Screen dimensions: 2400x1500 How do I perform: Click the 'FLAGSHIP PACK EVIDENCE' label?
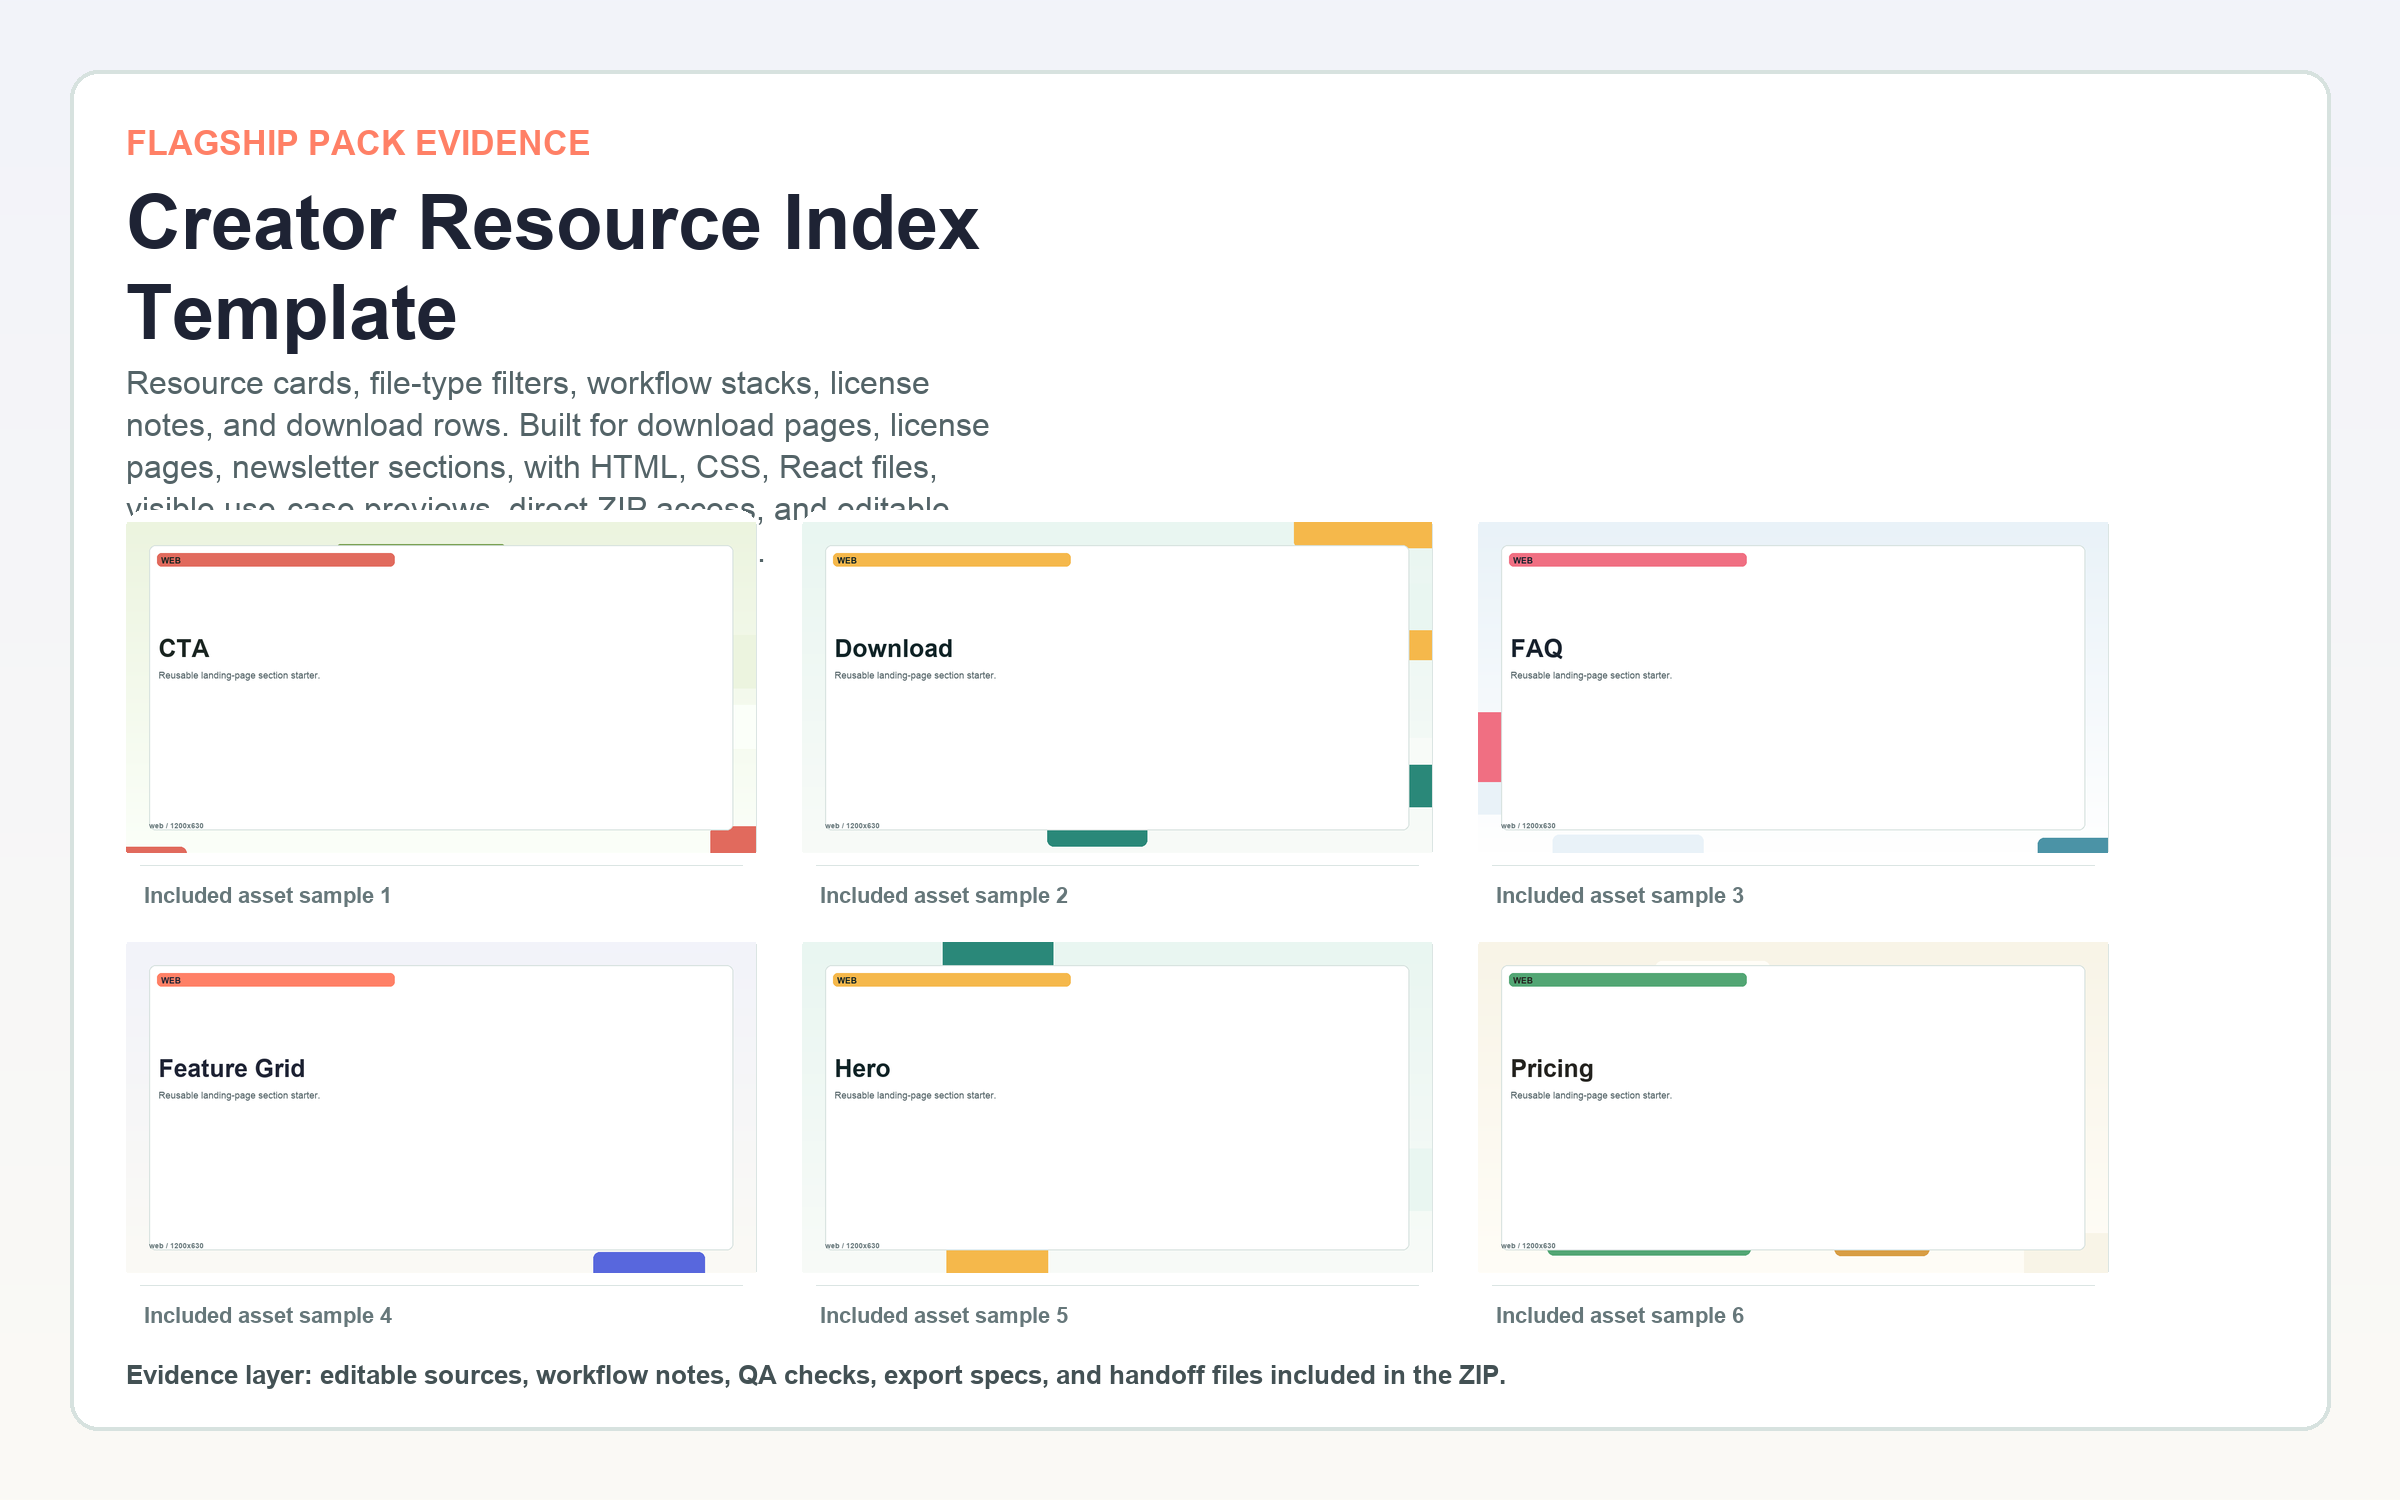(358, 143)
